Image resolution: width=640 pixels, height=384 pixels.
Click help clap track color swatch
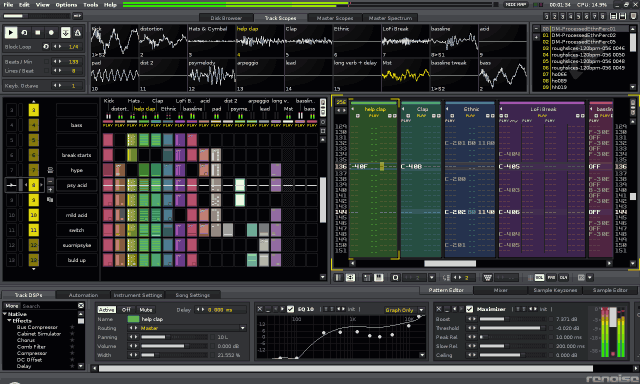(133, 319)
